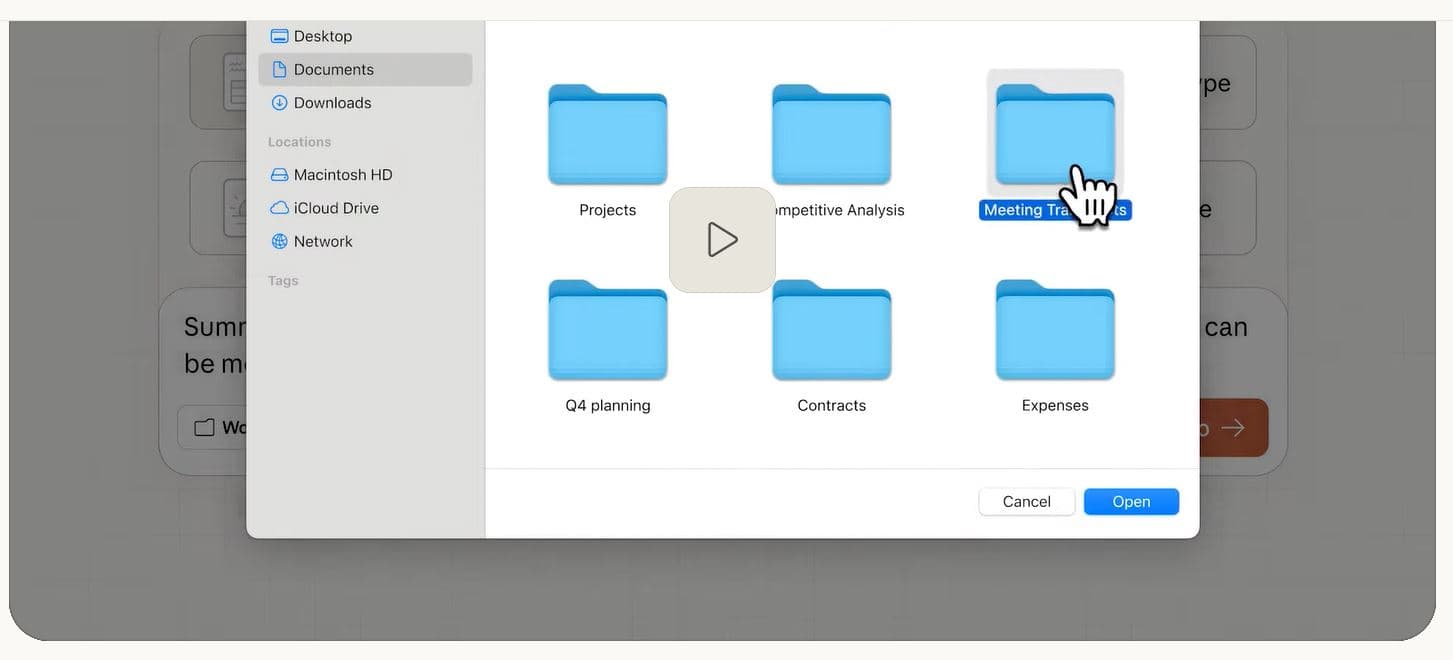Open Downloads from the sidebar
This screenshot has height=660, width=1453.
(332, 103)
